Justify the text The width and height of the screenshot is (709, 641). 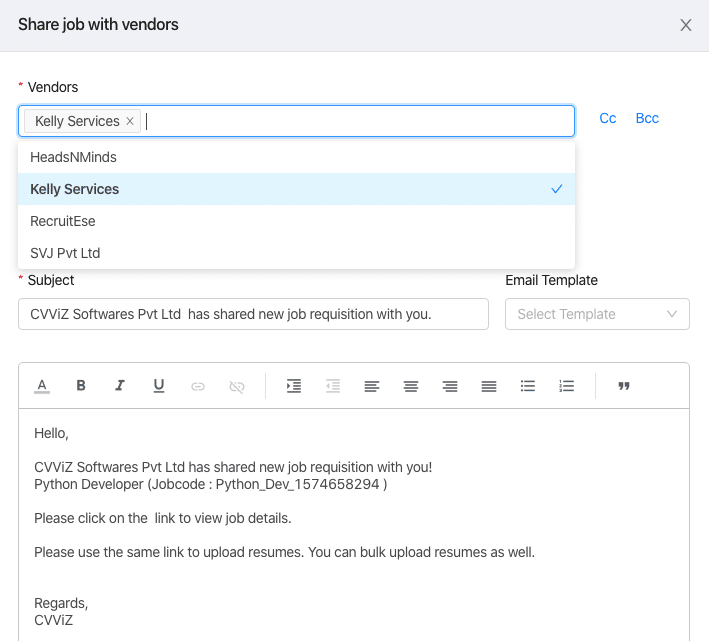coord(489,386)
